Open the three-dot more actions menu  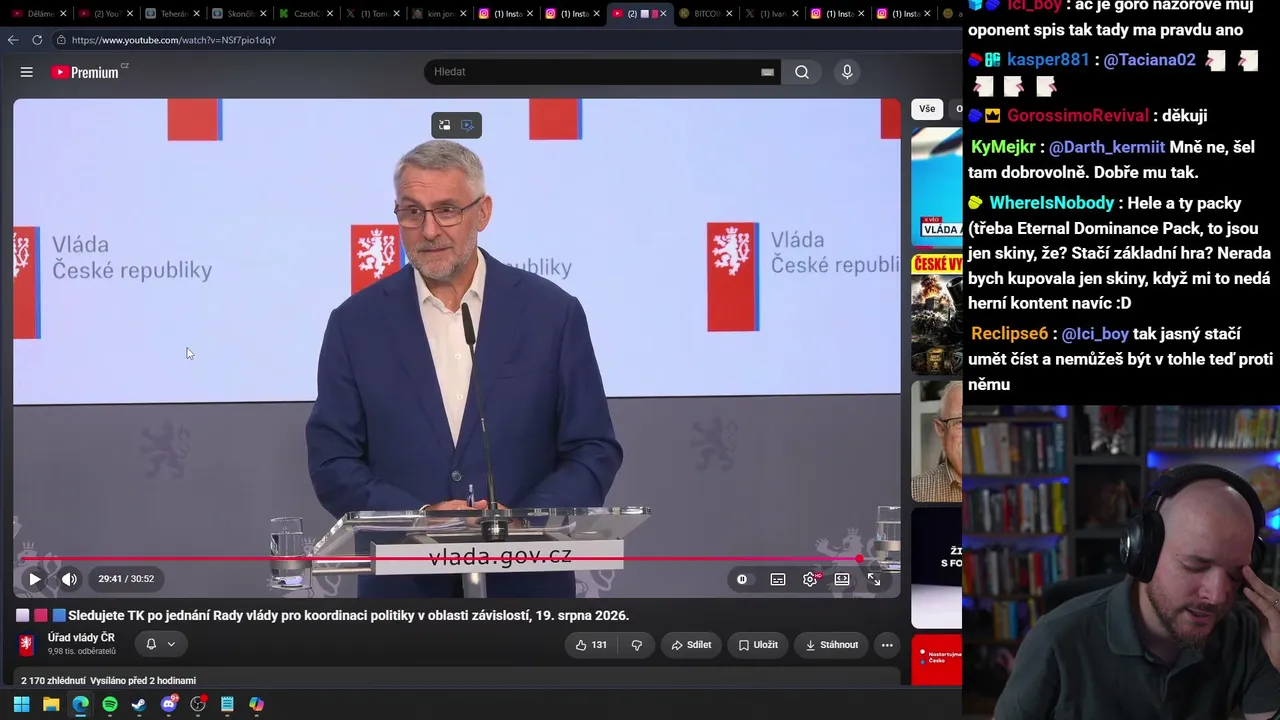pyautogui.click(x=887, y=645)
